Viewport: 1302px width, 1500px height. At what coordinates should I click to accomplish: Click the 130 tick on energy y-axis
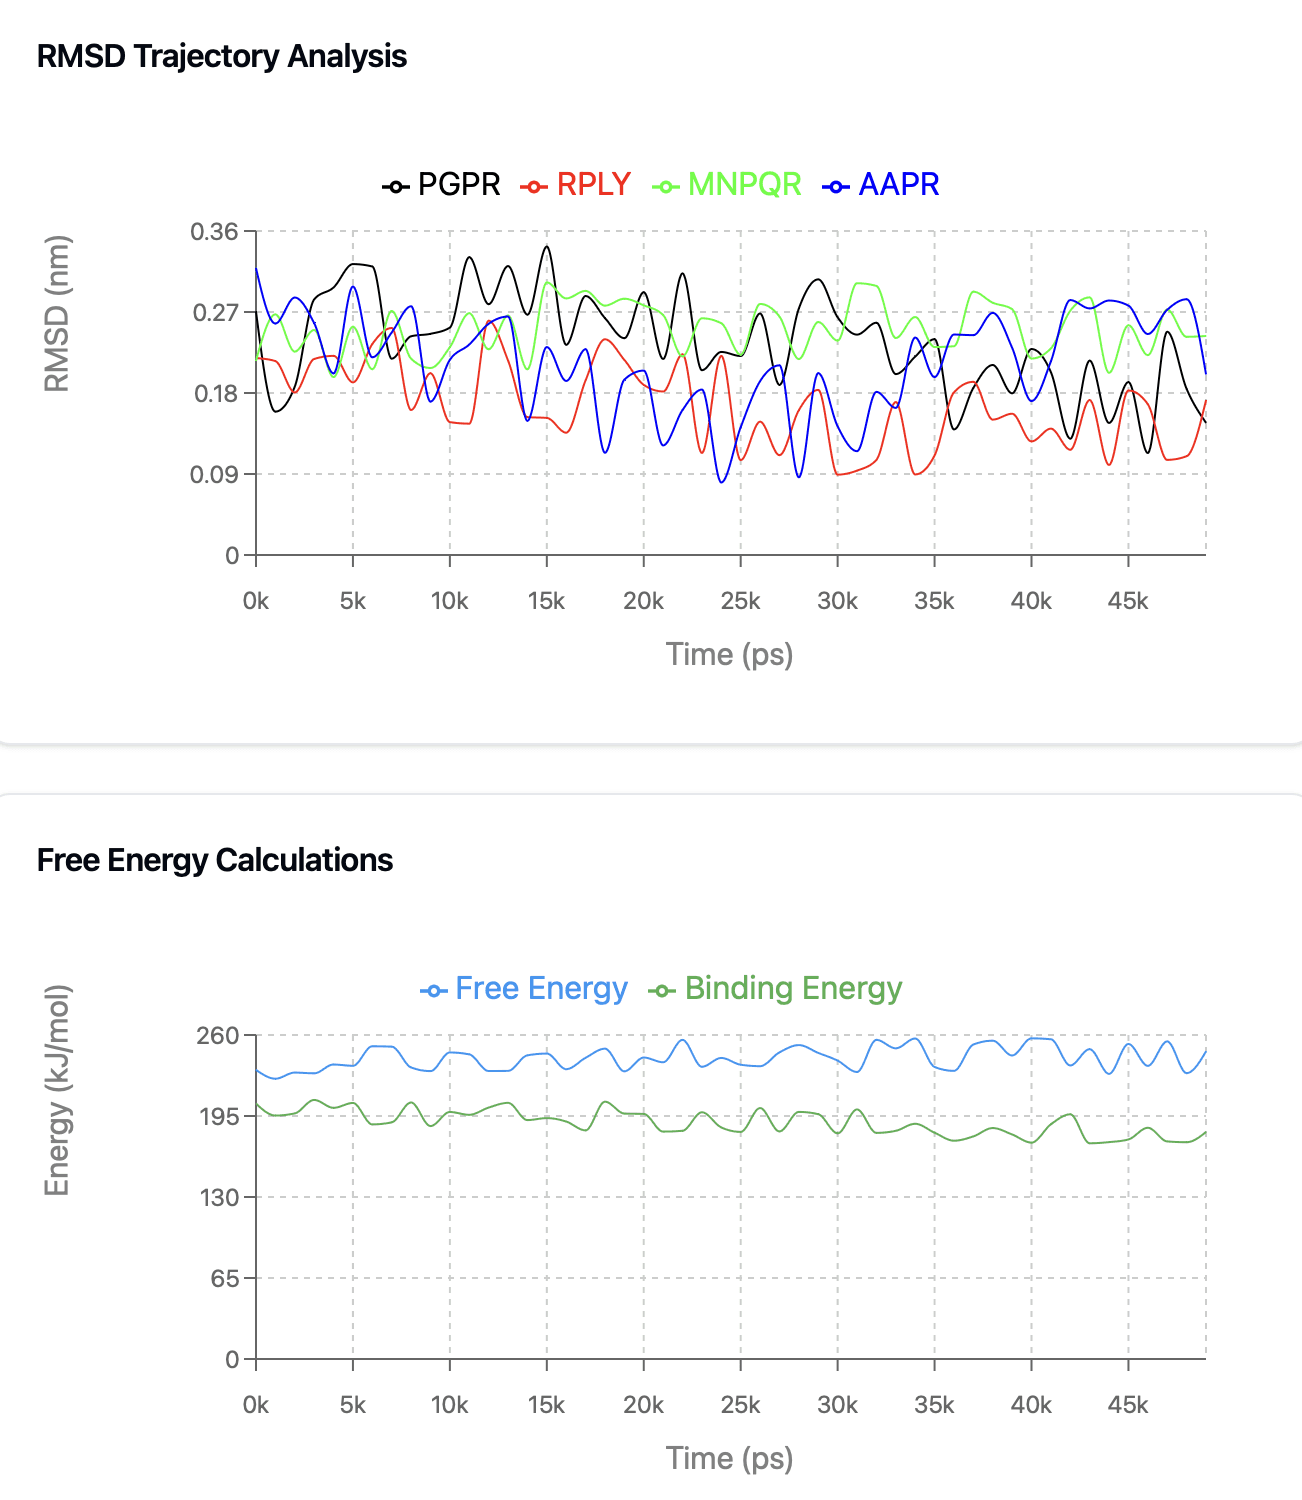(219, 1198)
